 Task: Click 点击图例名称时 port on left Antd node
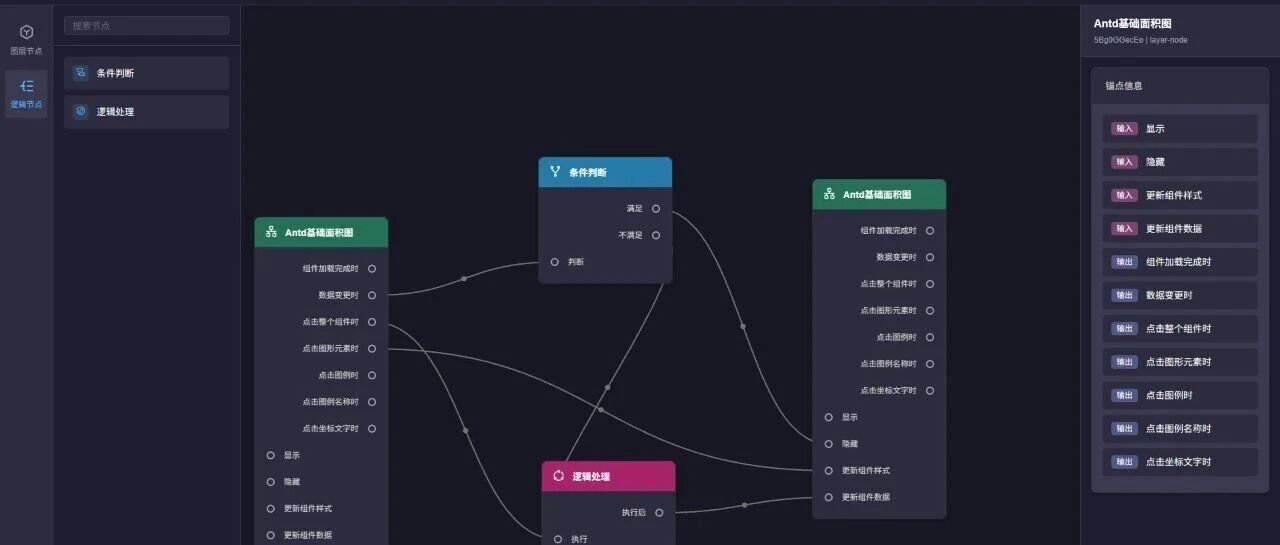(x=372, y=402)
